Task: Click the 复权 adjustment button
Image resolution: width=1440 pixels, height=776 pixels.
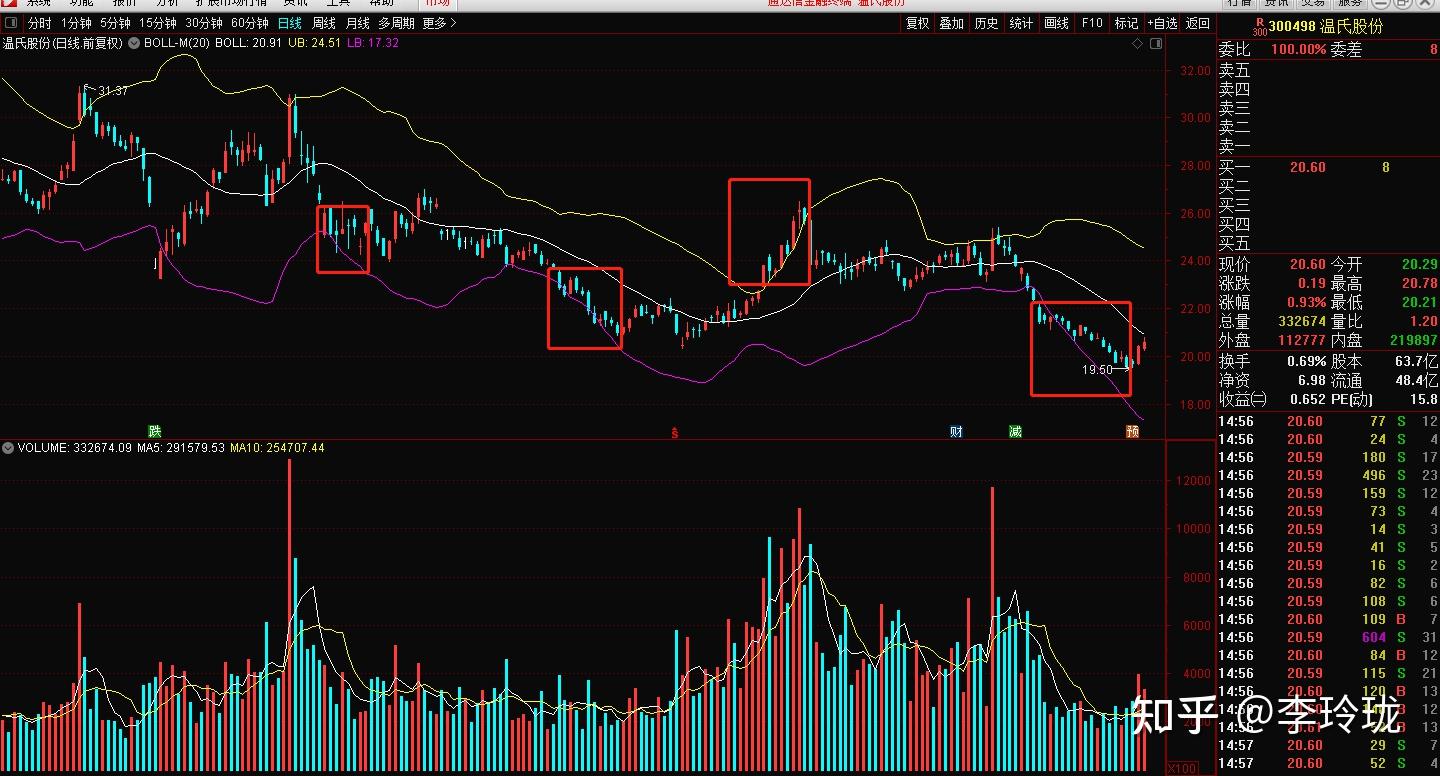Action: (x=917, y=23)
